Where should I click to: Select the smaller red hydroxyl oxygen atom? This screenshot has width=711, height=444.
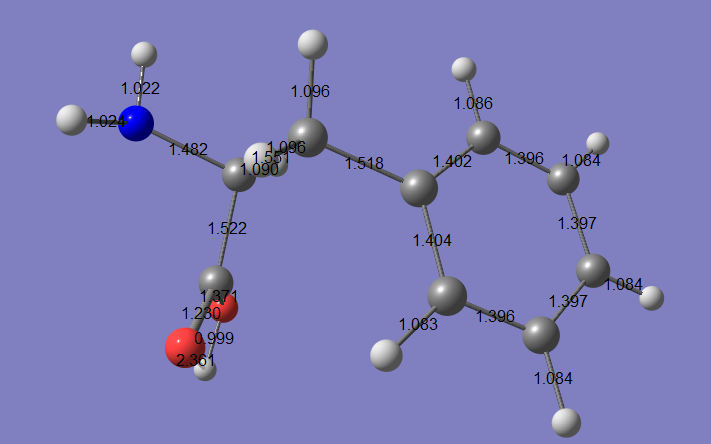click(226, 308)
